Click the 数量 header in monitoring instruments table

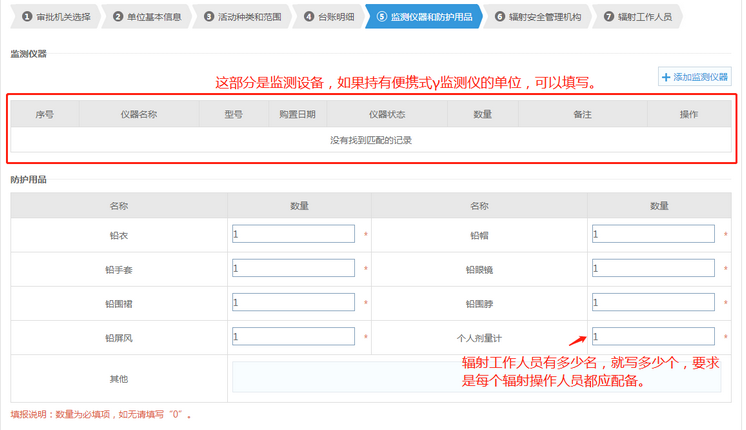482,114
